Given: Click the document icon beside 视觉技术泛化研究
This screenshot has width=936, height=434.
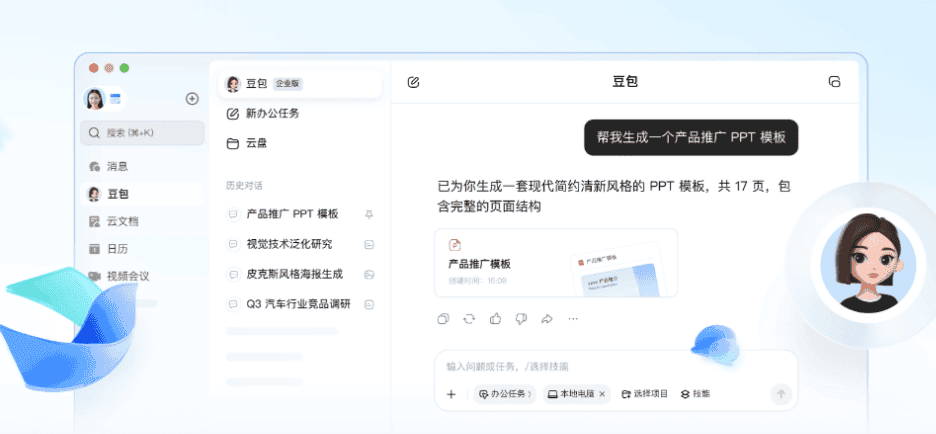Looking at the screenshot, I should coord(369,244).
